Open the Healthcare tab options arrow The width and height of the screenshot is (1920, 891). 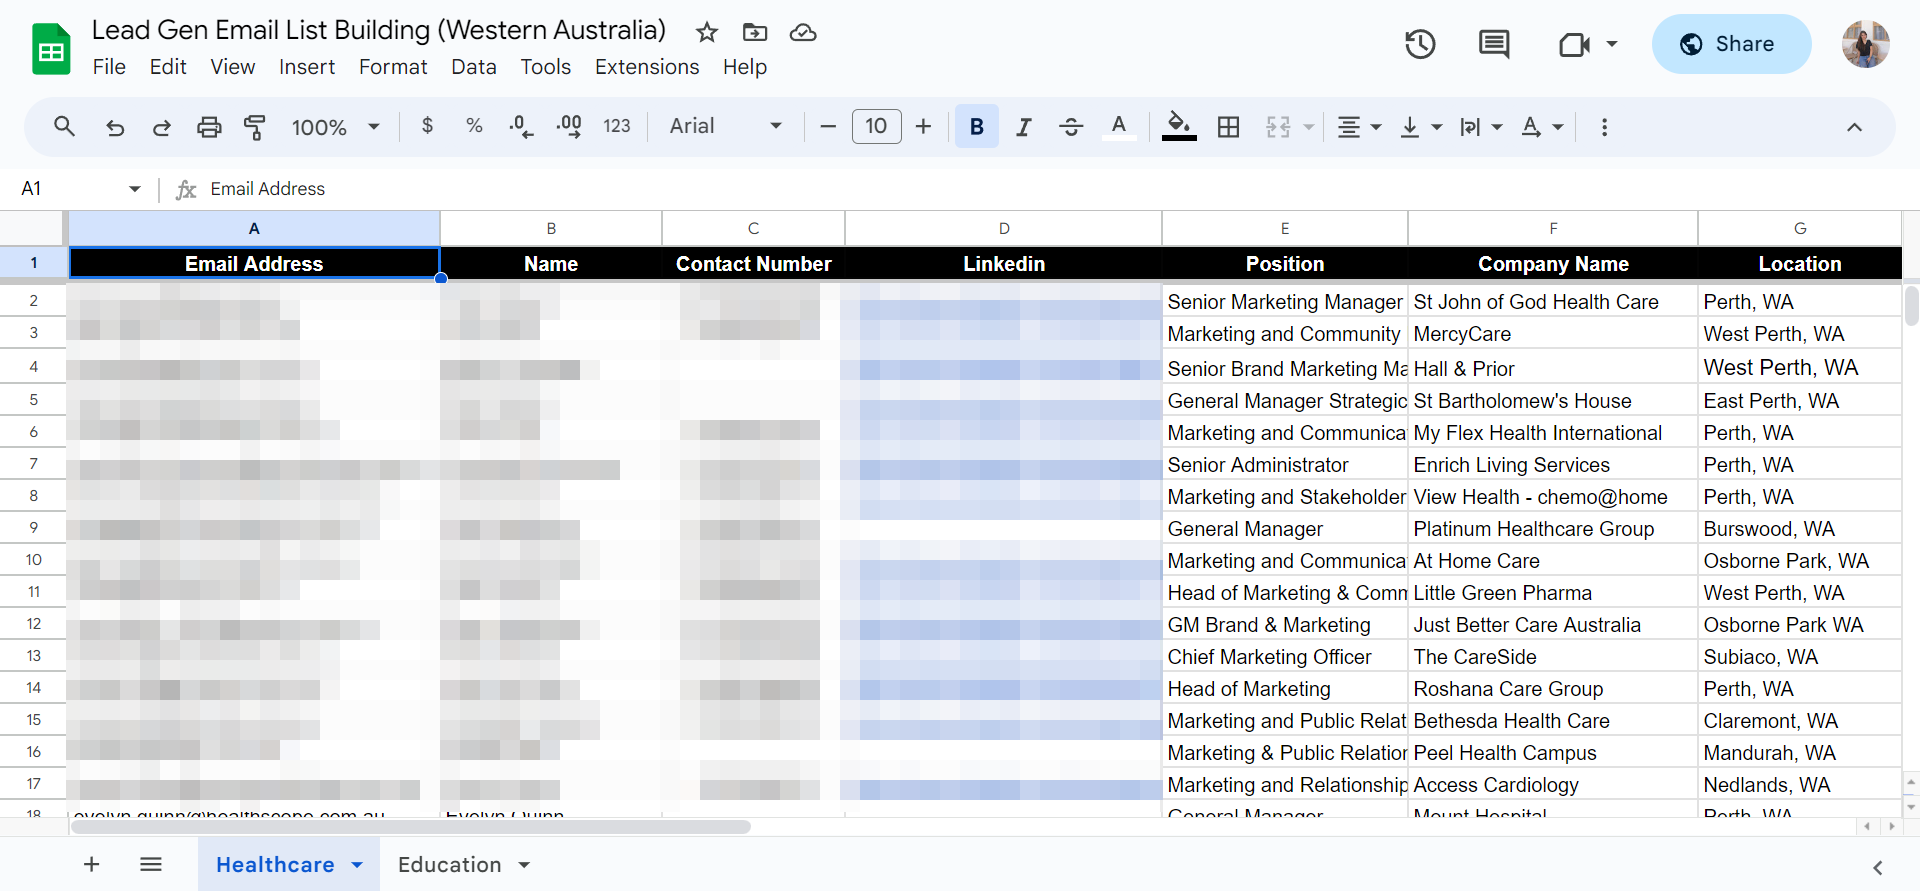click(357, 865)
